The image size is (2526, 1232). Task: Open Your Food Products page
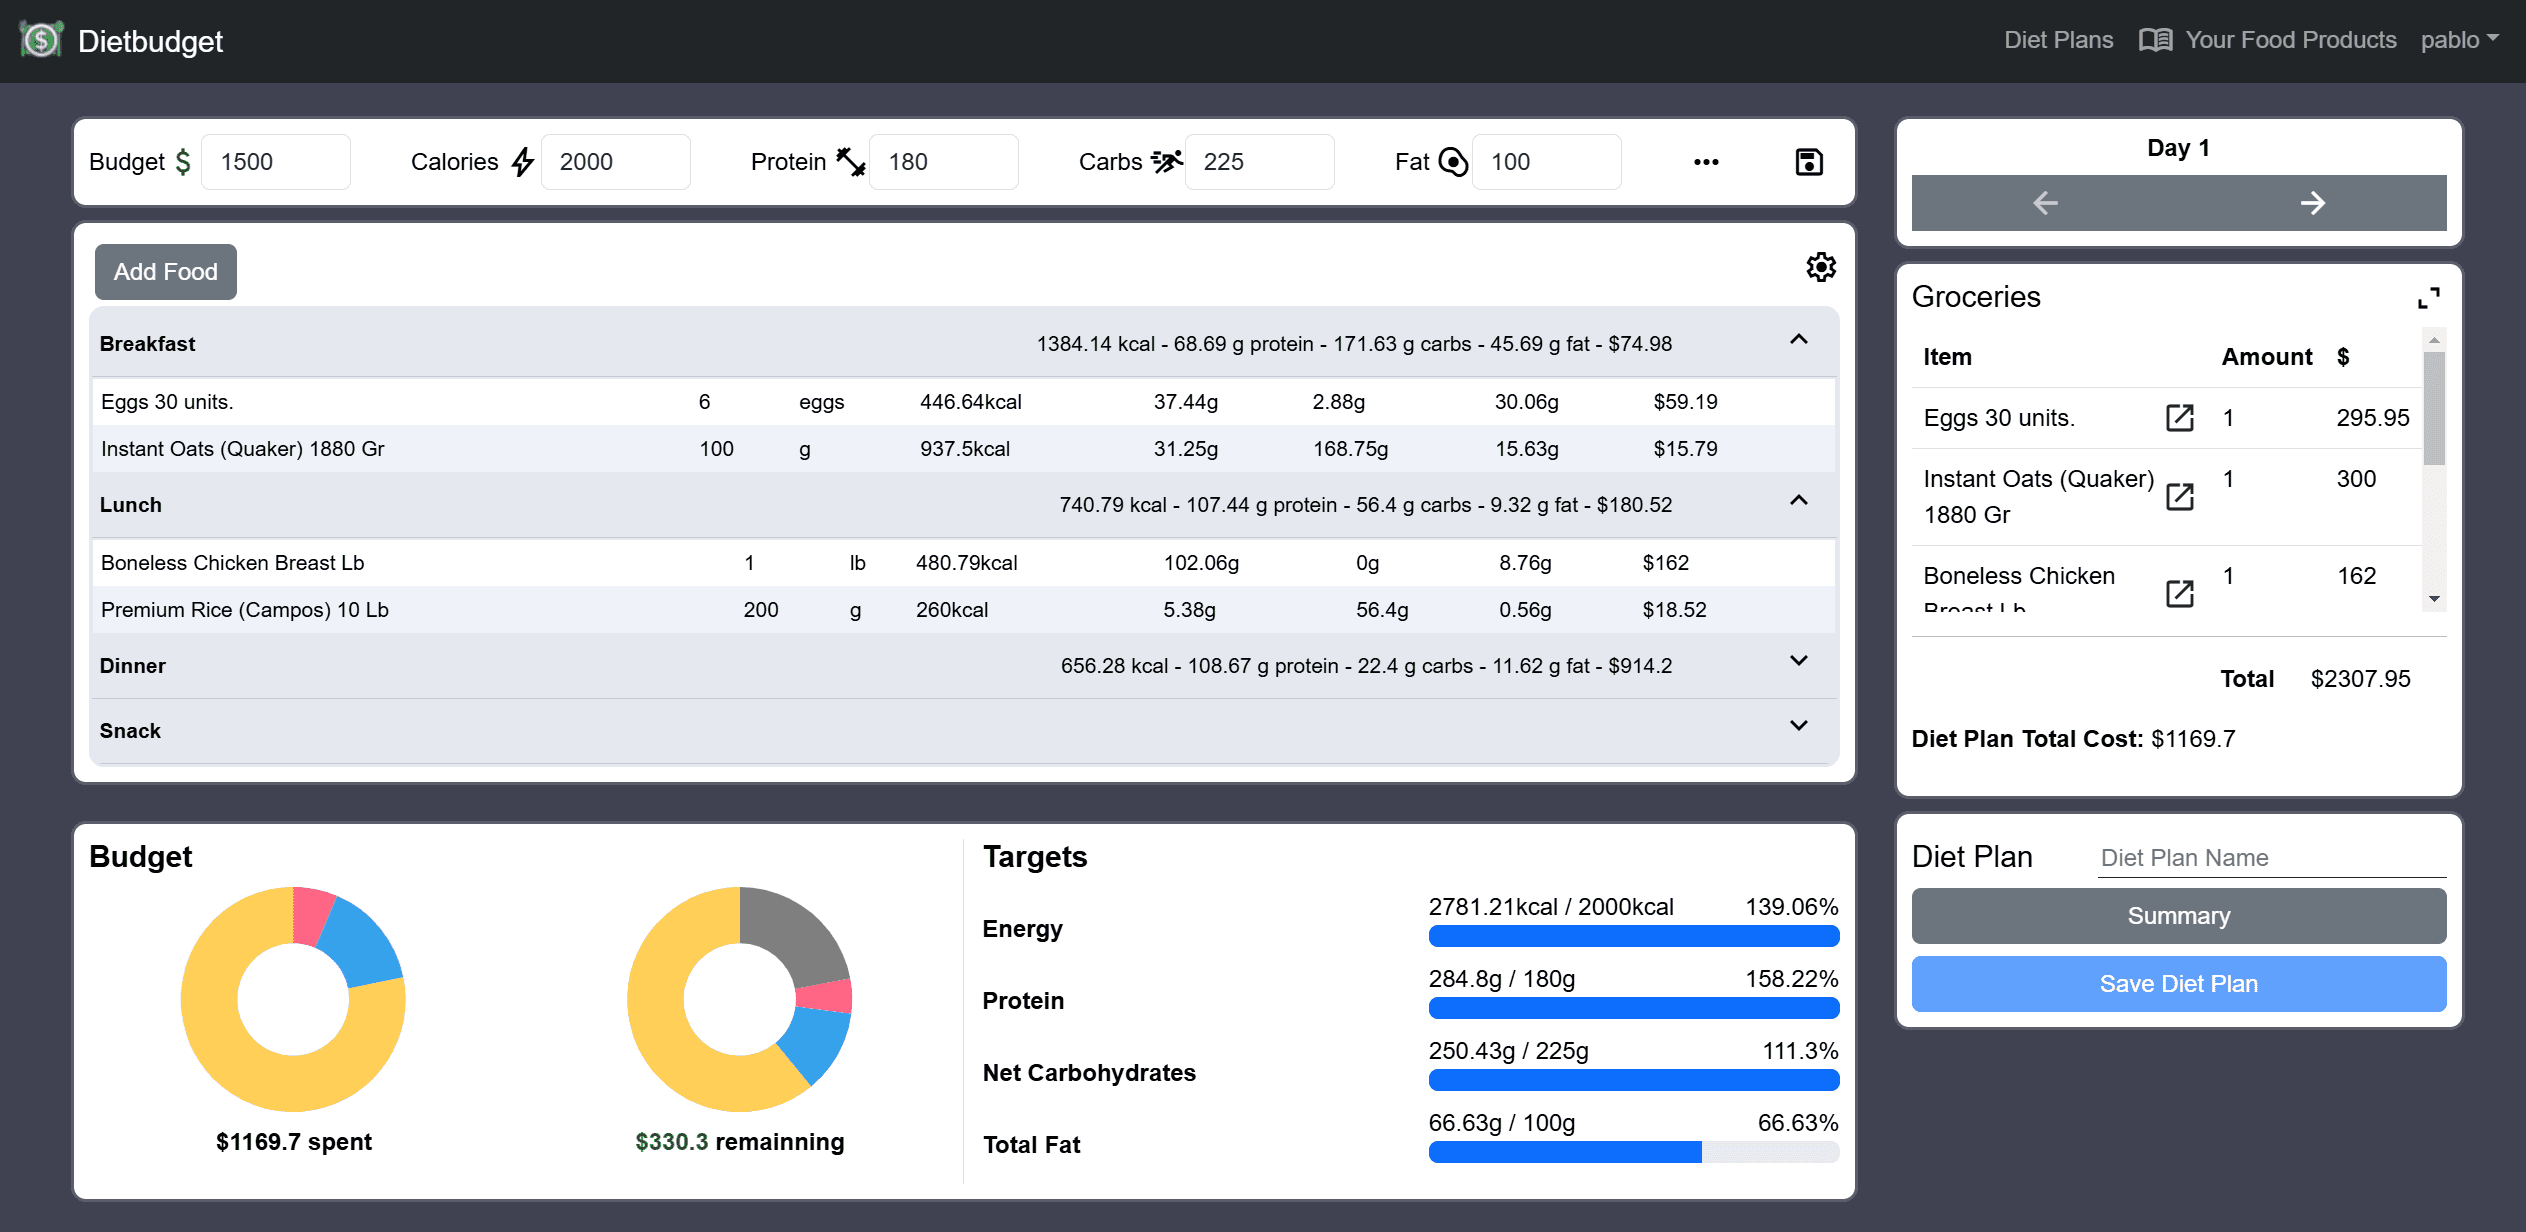point(2290,40)
